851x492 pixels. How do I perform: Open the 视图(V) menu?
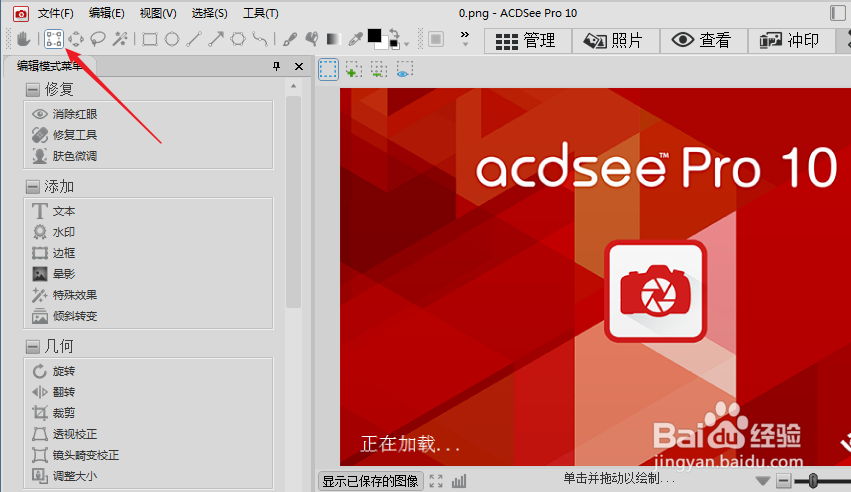pyautogui.click(x=158, y=13)
